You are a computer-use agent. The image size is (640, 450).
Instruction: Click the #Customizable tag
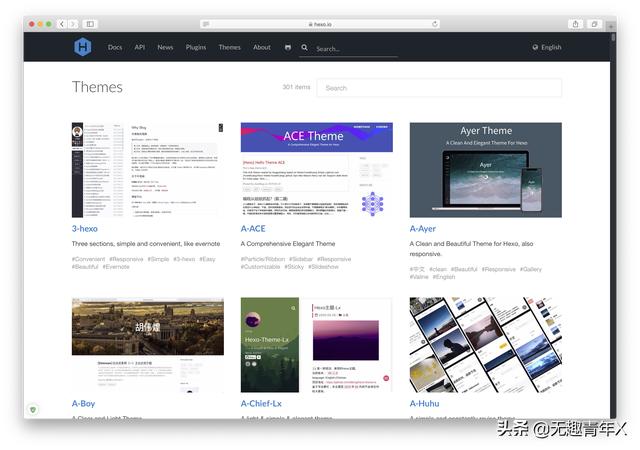260,267
